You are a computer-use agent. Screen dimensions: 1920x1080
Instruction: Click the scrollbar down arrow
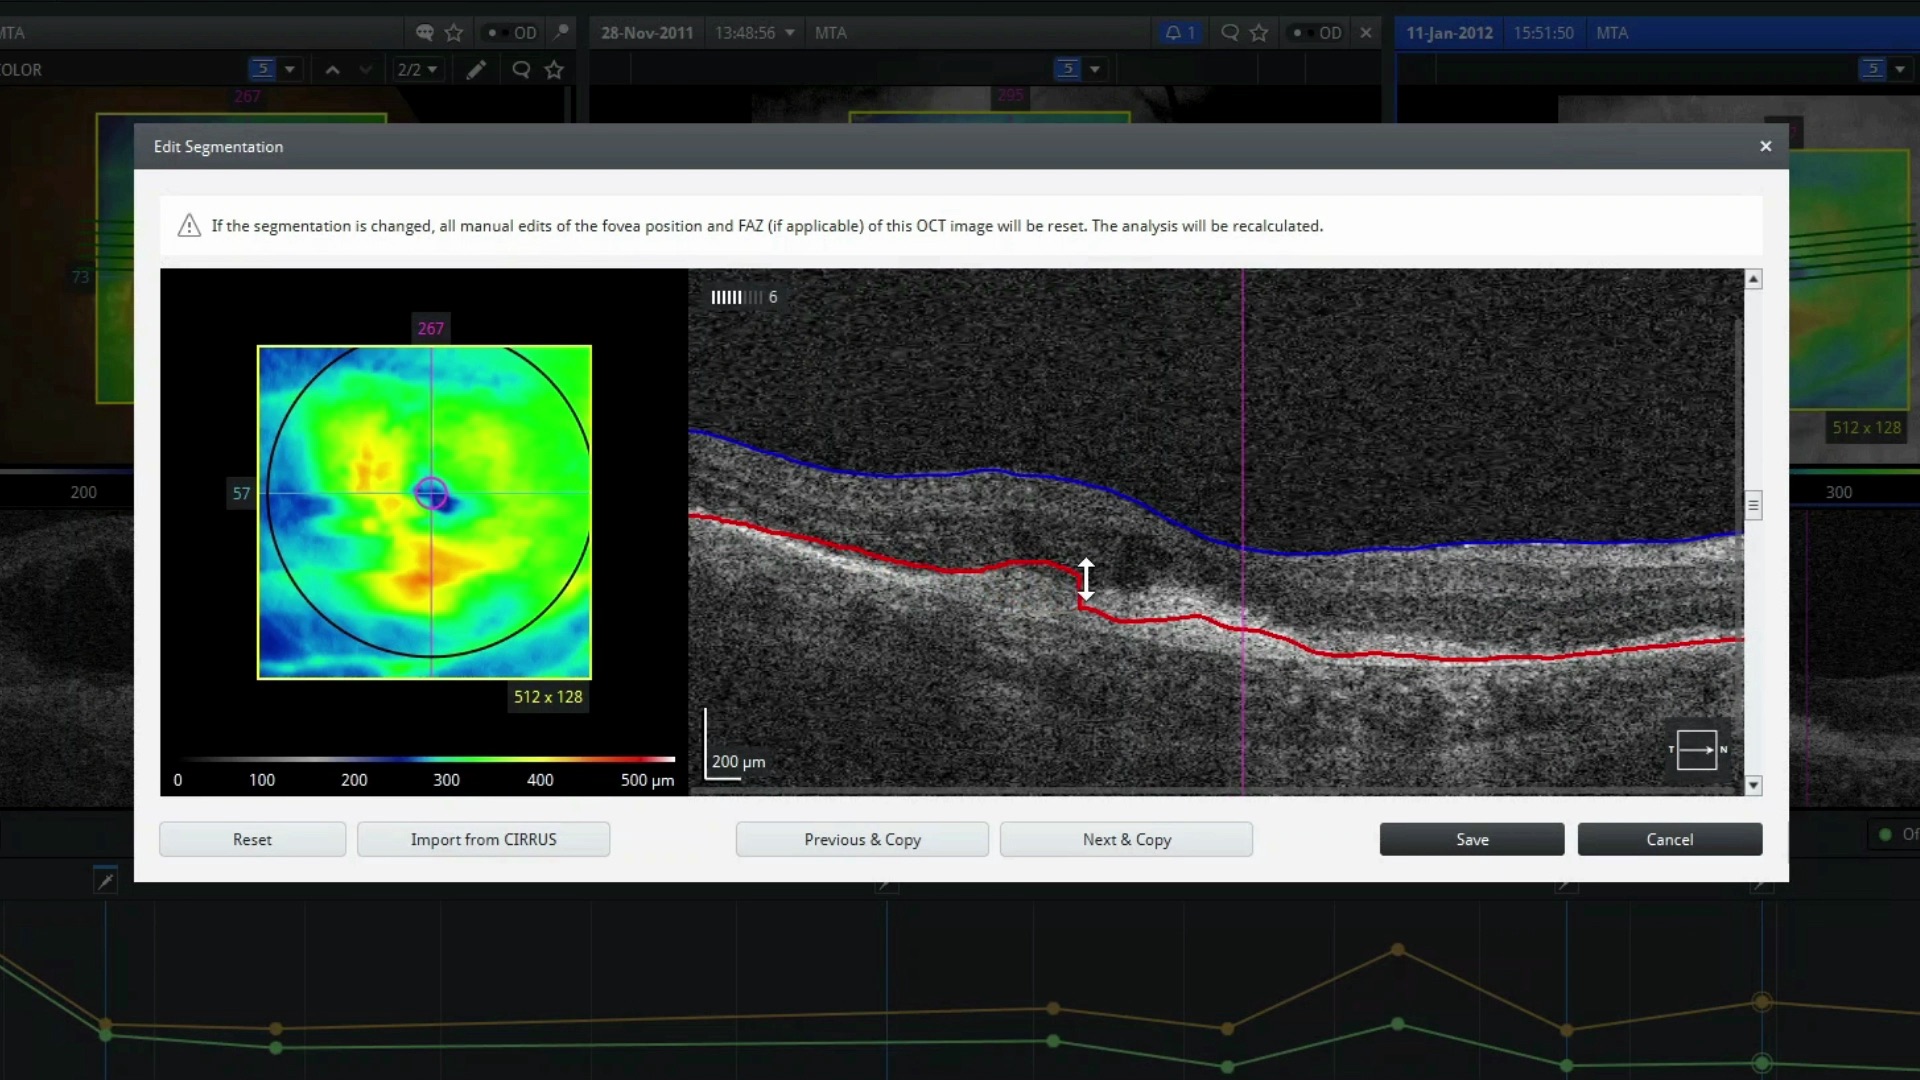(x=1753, y=785)
